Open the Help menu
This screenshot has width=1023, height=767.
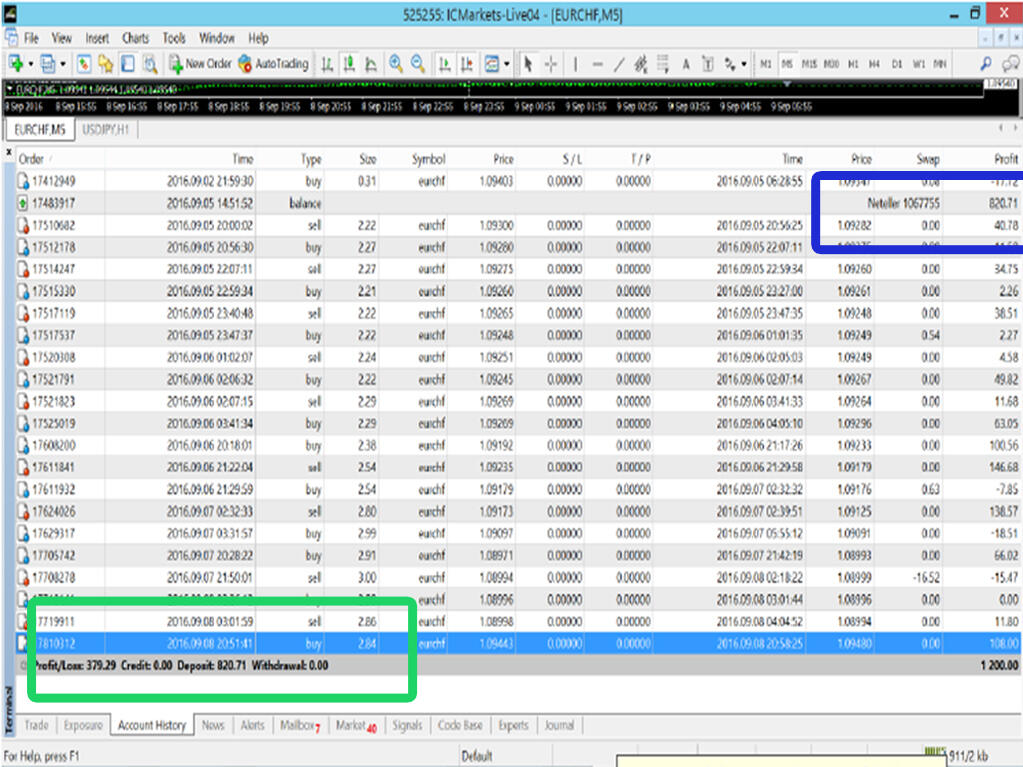click(x=258, y=38)
